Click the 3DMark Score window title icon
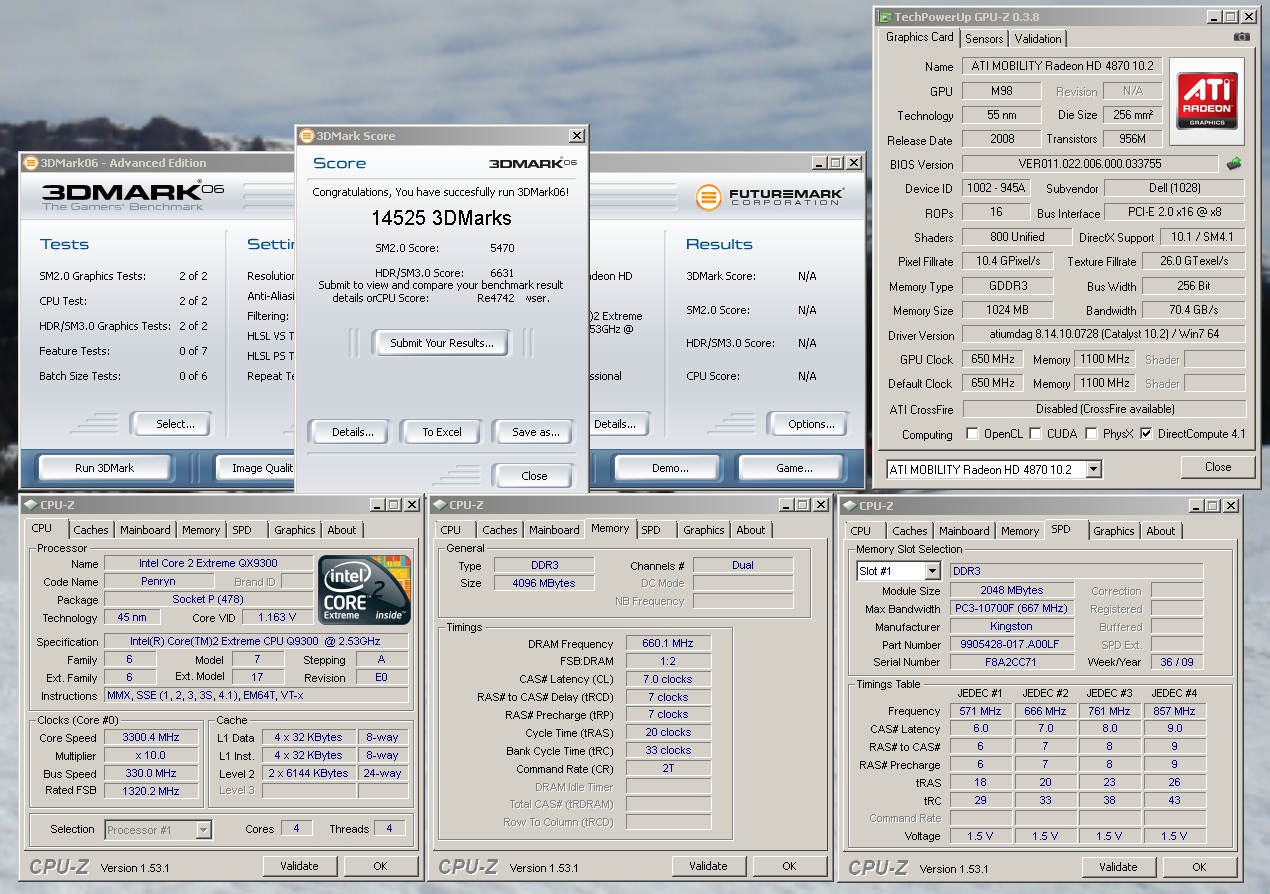 click(x=305, y=136)
